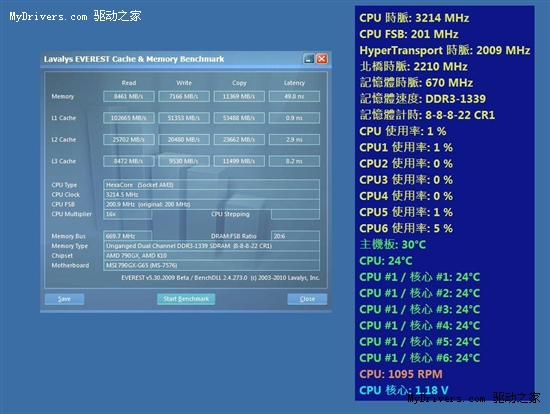
Task: Select L1 Cache Copy value 53488 MB/s
Action: pyautogui.click(x=239, y=118)
